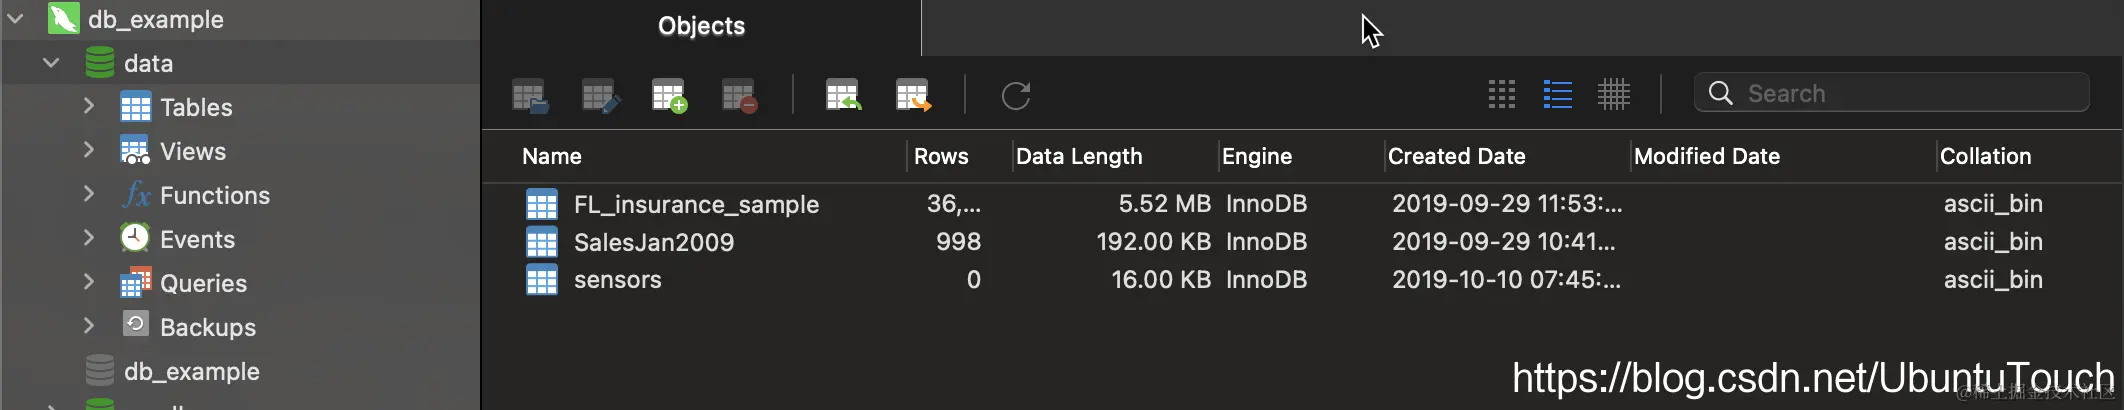
Task: Switch to detail view mode
Action: (x=1613, y=94)
